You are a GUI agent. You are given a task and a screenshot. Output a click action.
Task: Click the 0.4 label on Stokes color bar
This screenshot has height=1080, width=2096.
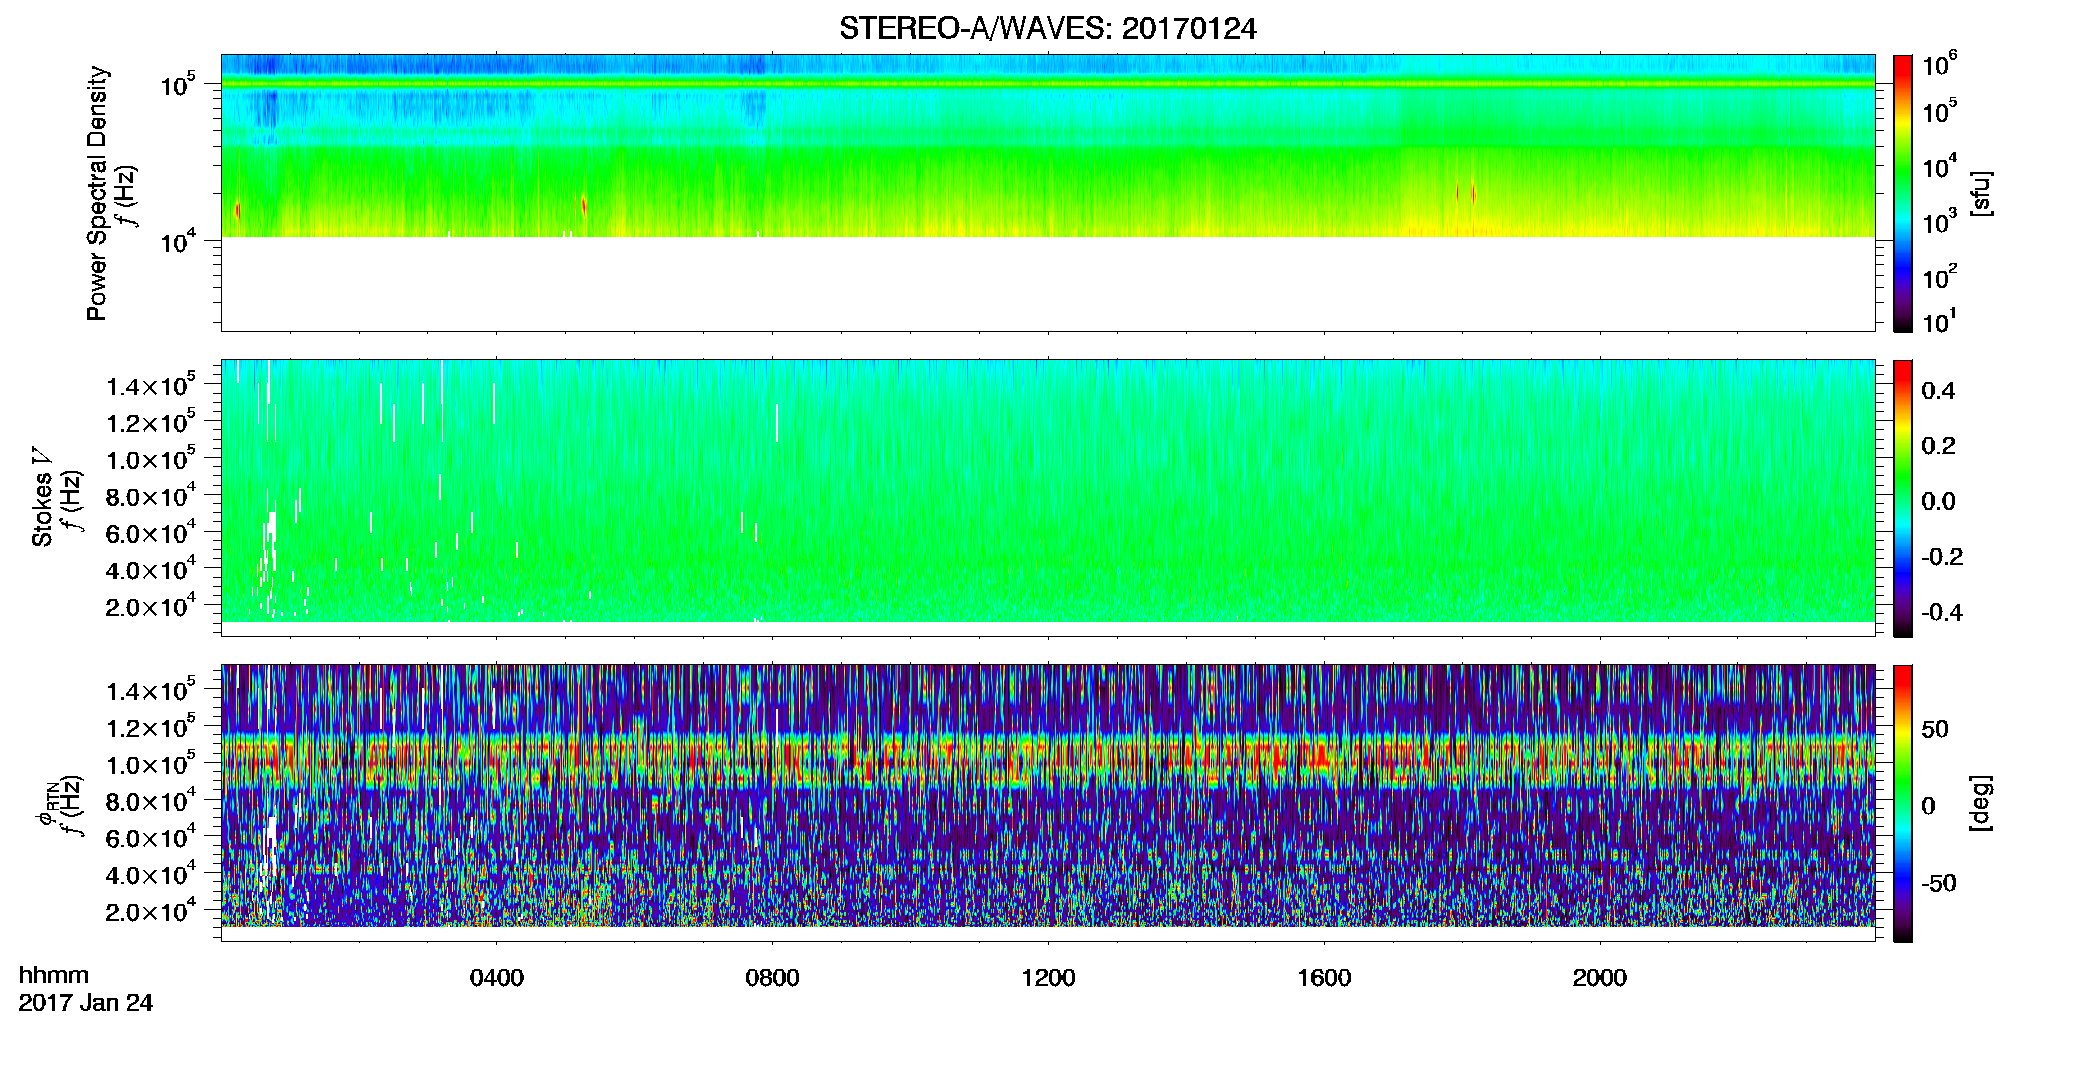click(x=1938, y=391)
